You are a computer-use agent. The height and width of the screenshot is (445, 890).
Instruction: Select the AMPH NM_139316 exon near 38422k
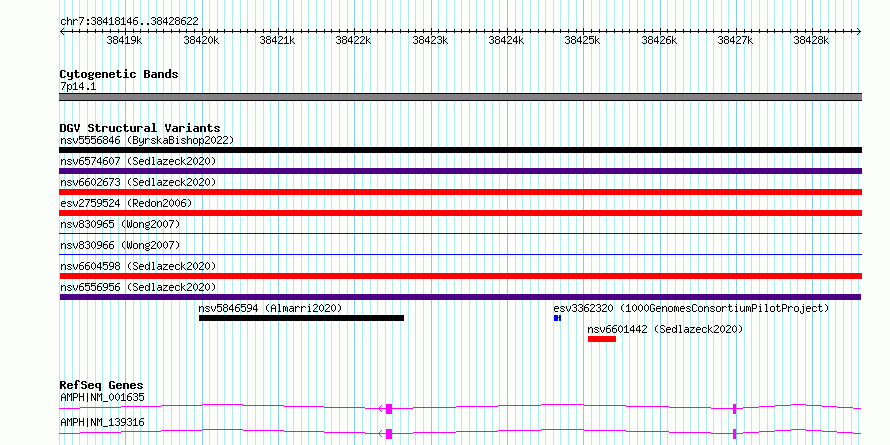click(x=389, y=434)
